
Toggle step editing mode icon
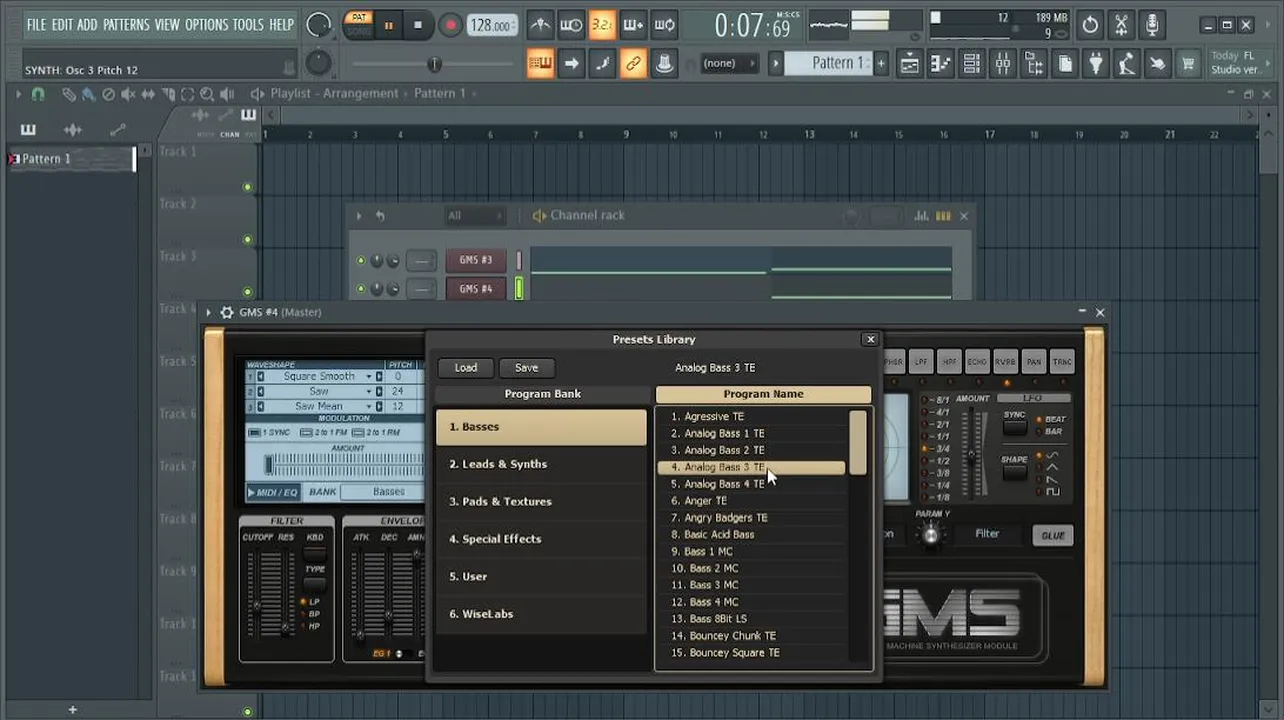pyautogui.click(x=602, y=64)
